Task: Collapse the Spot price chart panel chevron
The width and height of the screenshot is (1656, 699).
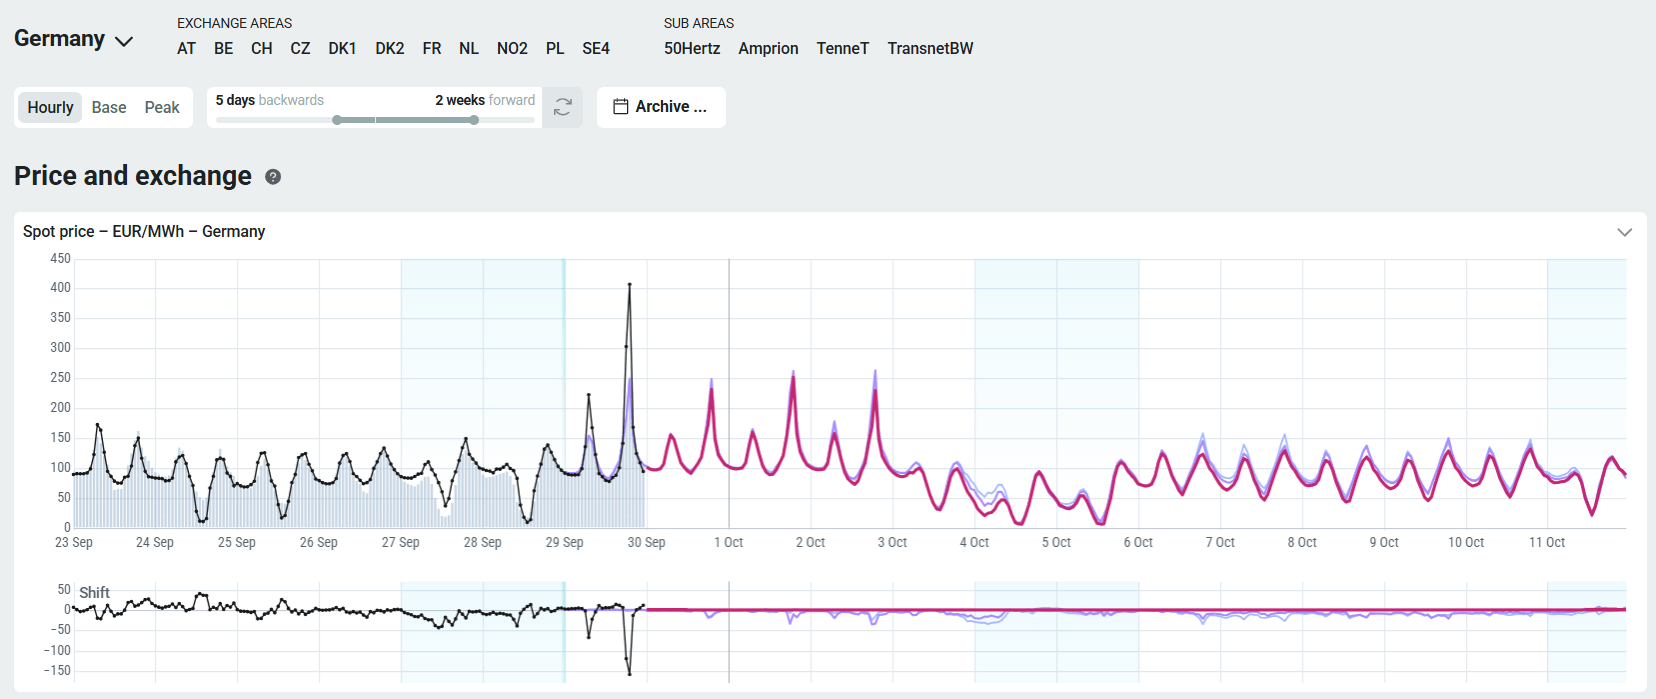Action: click(1624, 232)
